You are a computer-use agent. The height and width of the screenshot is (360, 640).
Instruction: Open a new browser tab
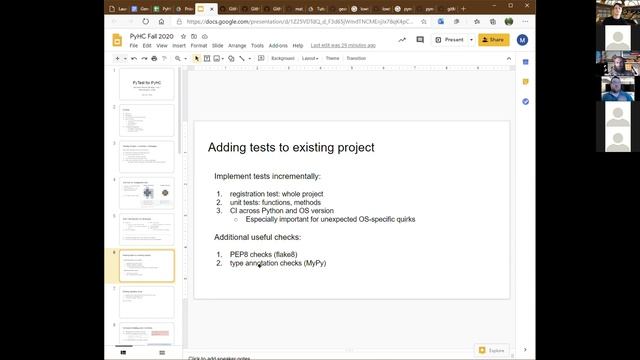(463, 9)
